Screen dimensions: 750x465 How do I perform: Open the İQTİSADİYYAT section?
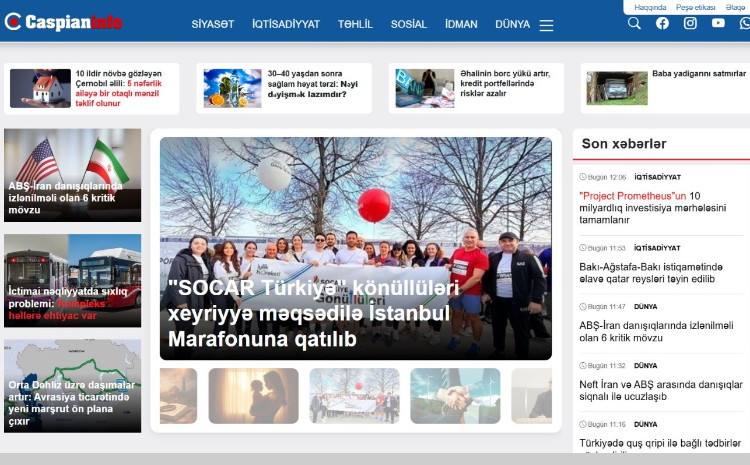coord(286,25)
